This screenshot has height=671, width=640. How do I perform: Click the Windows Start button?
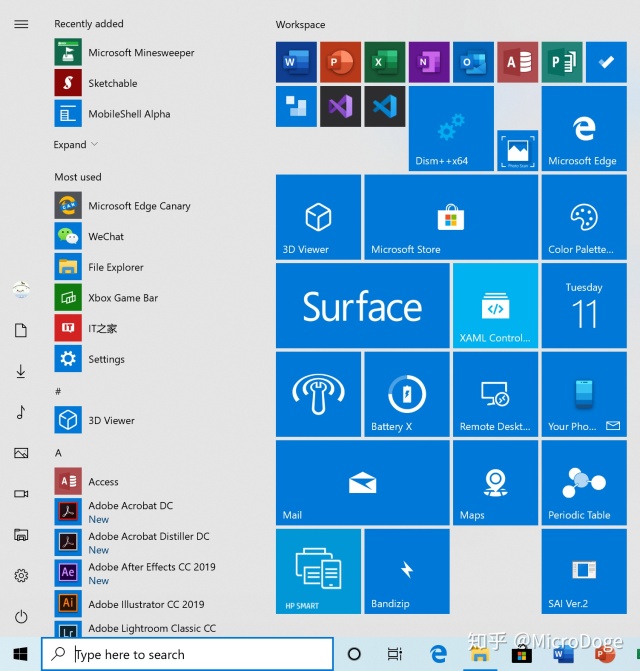pyautogui.click(x=21, y=654)
